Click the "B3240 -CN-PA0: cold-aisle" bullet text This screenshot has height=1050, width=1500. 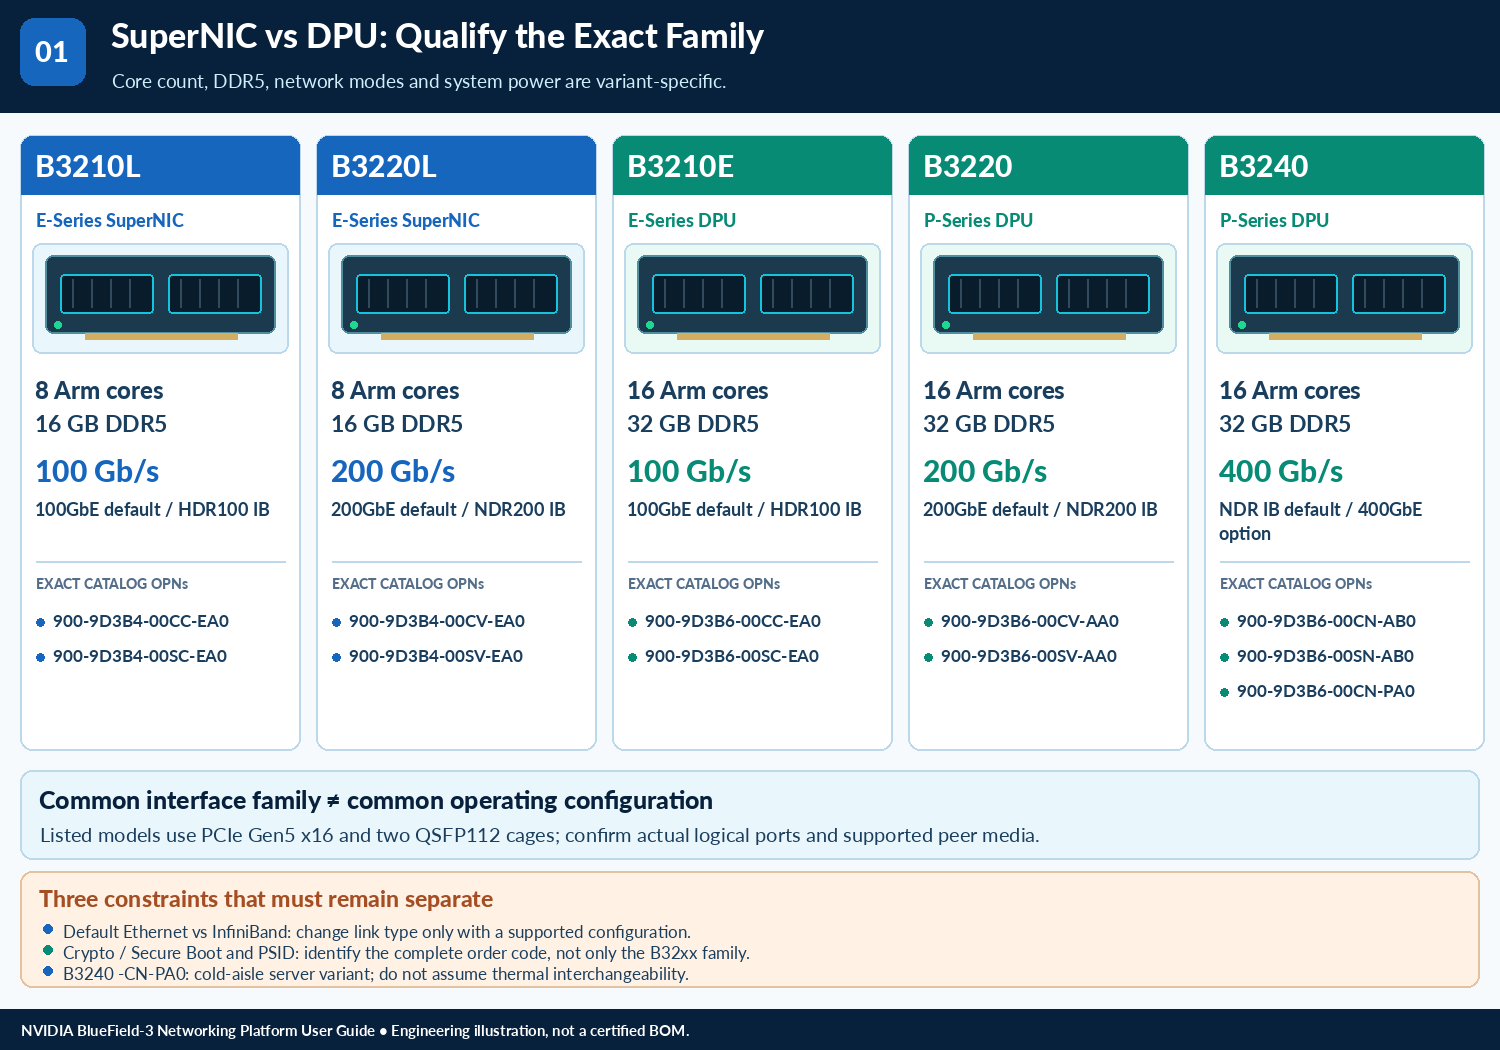click(376, 974)
